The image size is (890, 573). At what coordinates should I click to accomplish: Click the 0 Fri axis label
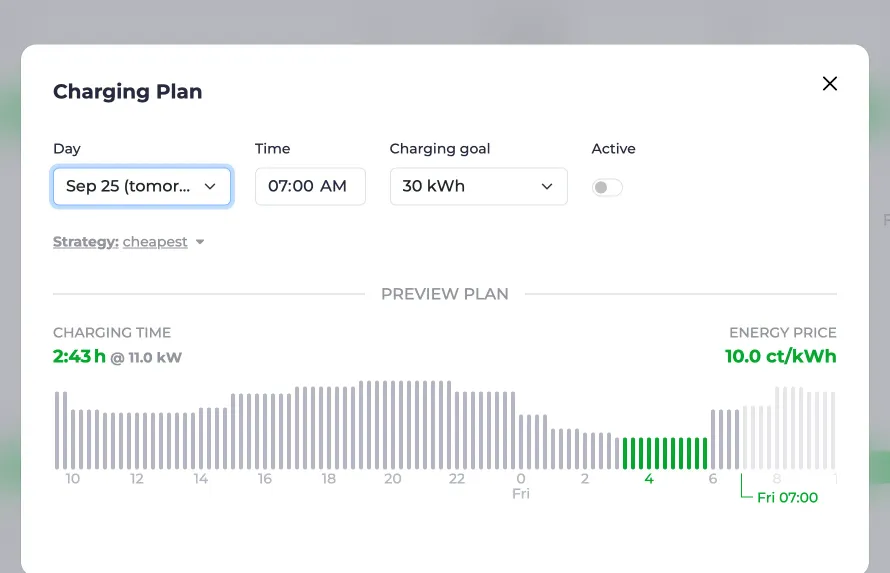520,486
